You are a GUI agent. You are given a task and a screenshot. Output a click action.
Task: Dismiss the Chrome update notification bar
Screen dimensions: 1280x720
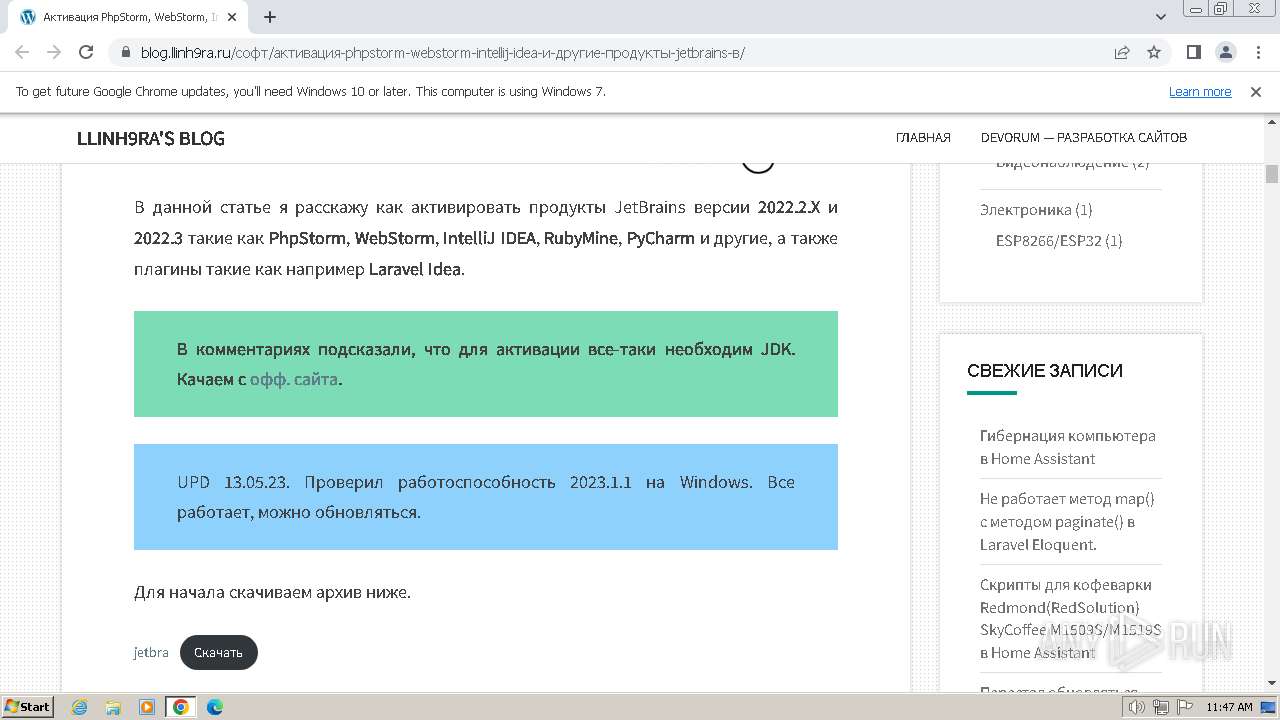(x=1256, y=91)
